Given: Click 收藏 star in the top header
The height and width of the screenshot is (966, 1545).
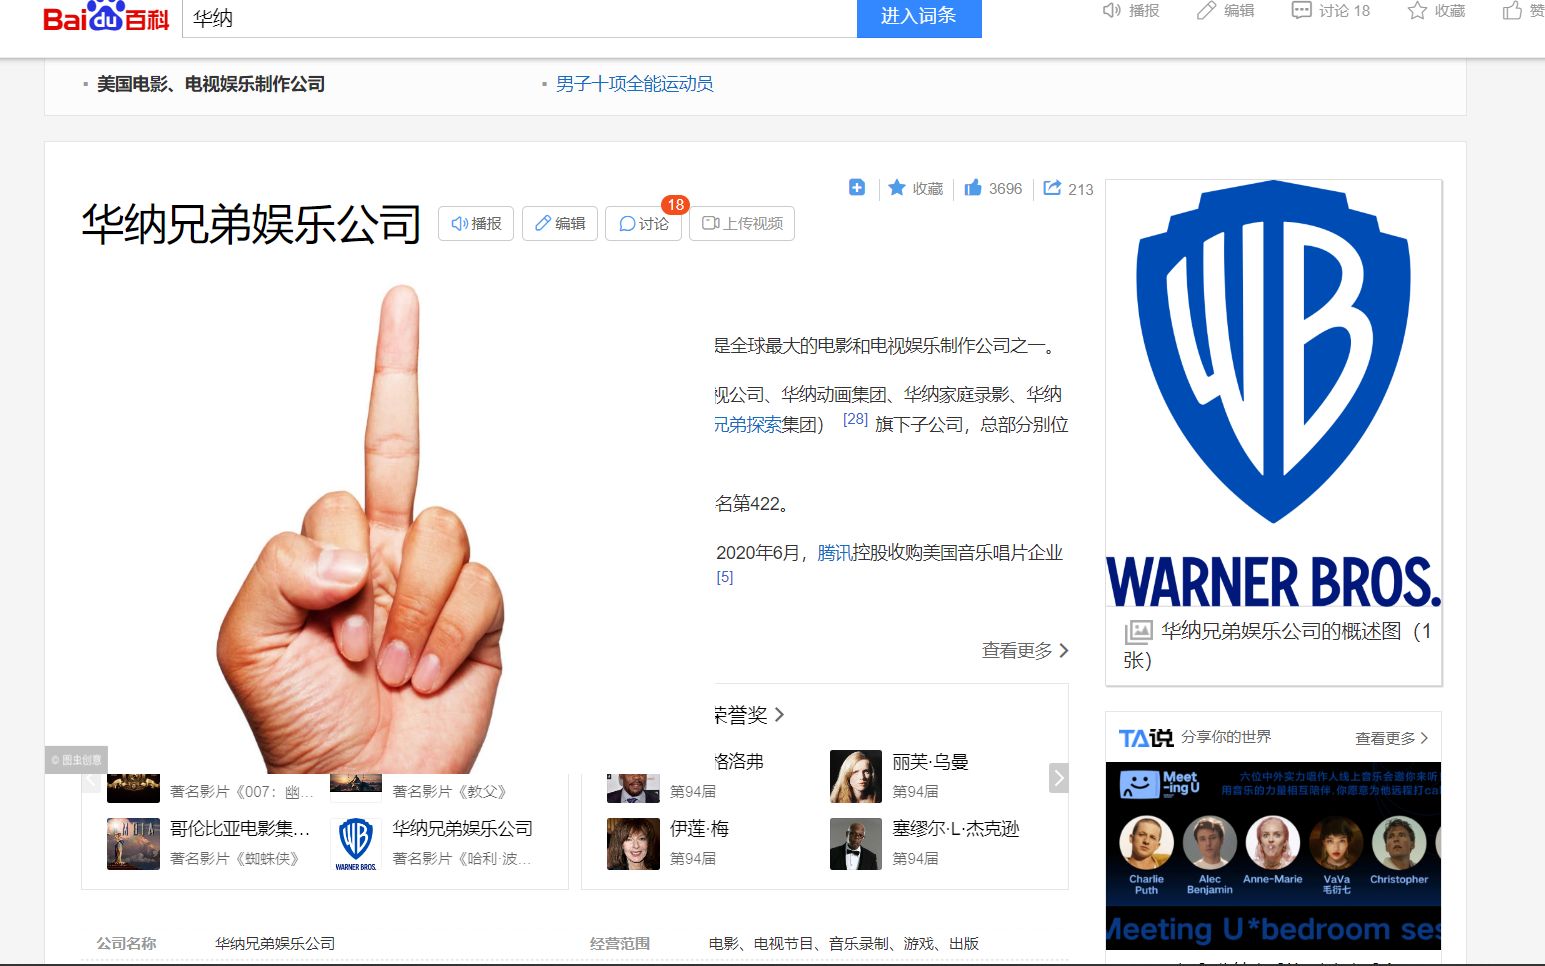Looking at the screenshot, I should pos(1437,11).
